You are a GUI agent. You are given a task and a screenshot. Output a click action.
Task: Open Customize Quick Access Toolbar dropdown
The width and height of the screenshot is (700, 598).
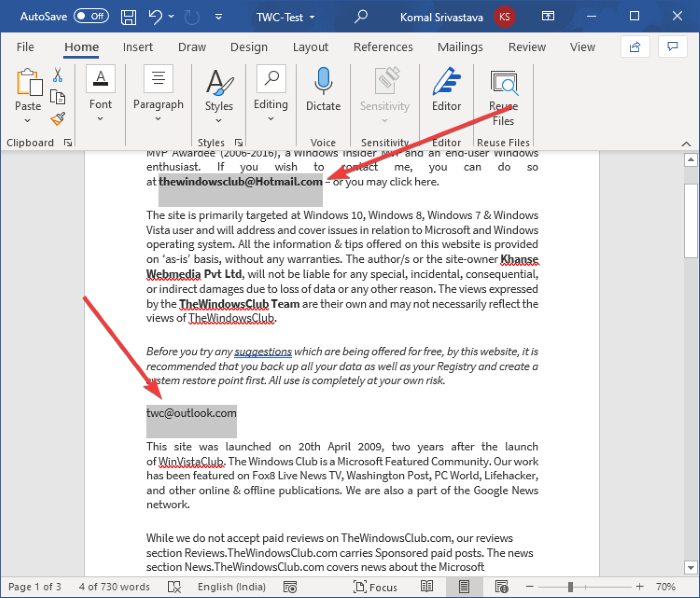(x=219, y=17)
